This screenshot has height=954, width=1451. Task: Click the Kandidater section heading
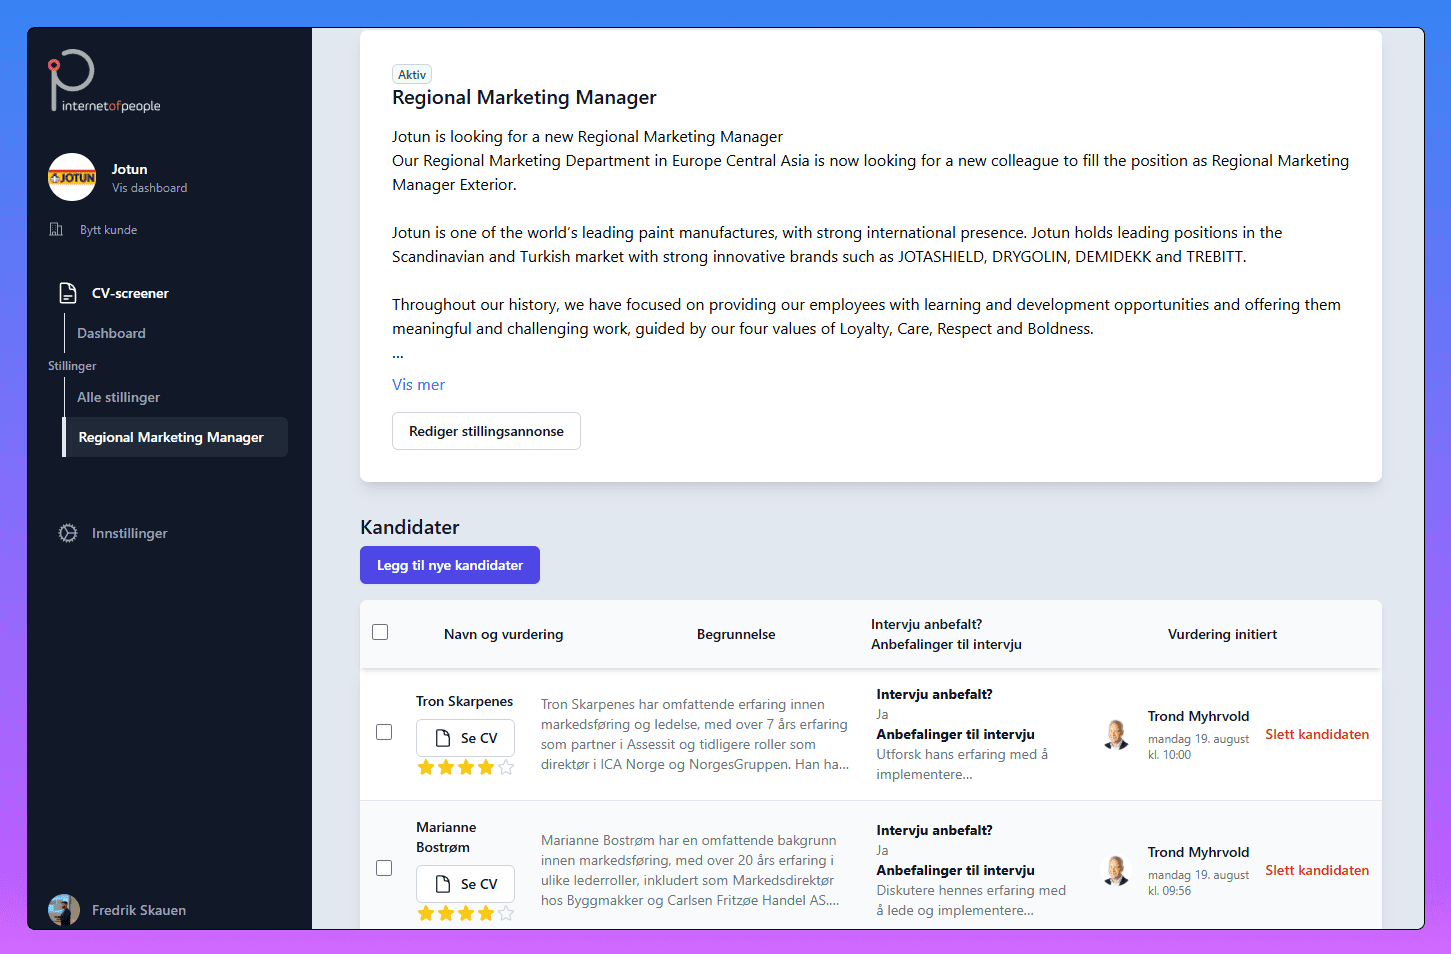(x=410, y=527)
